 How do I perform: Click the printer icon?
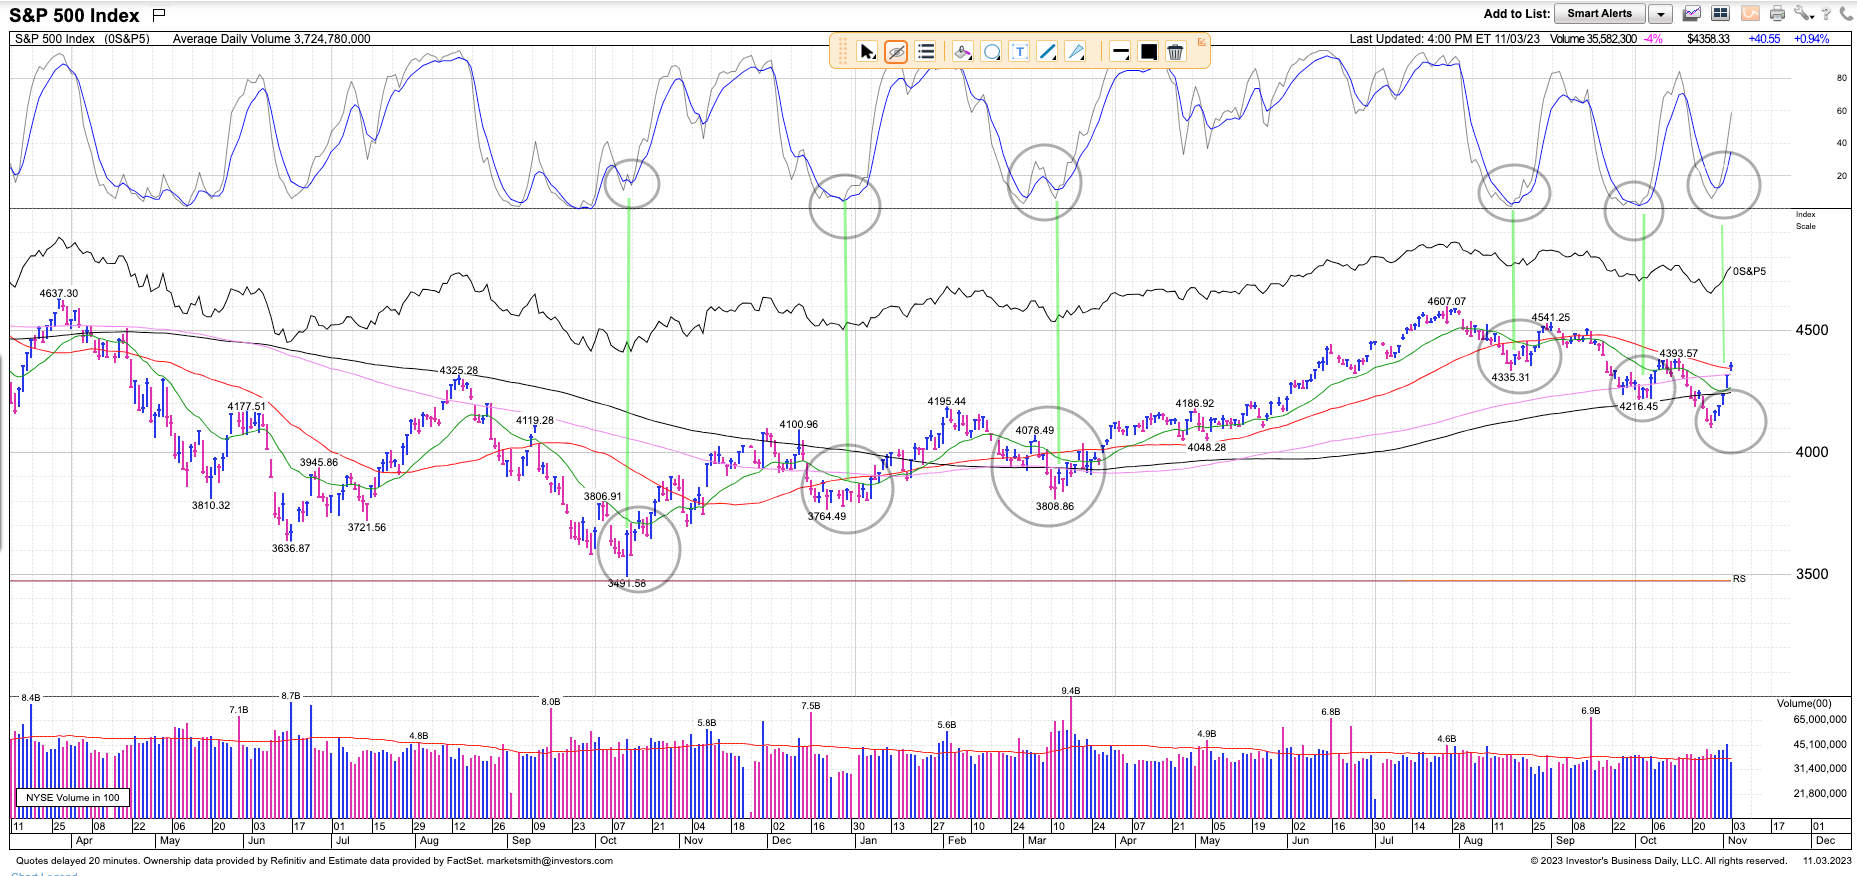(x=1777, y=13)
